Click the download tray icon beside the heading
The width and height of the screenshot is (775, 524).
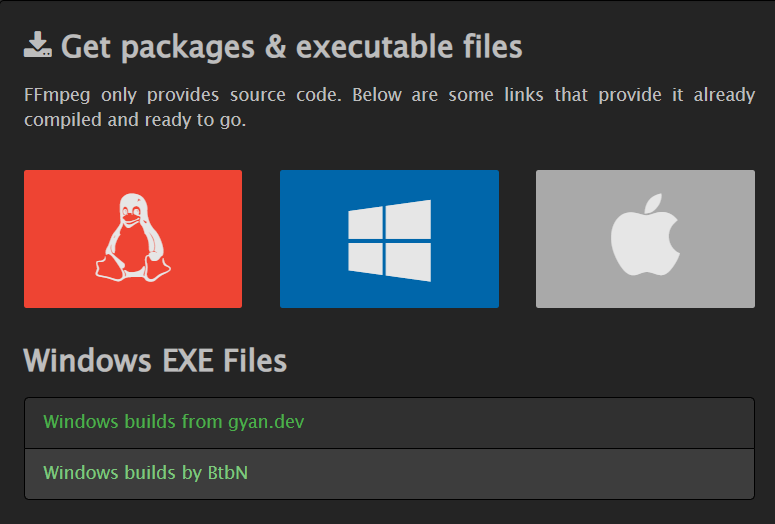tap(38, 44)
